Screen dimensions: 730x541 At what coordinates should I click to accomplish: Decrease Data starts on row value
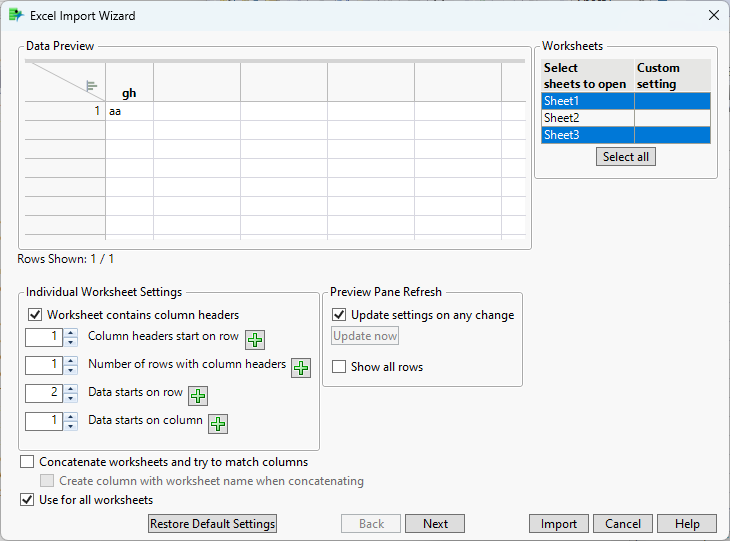click(71, 398)
